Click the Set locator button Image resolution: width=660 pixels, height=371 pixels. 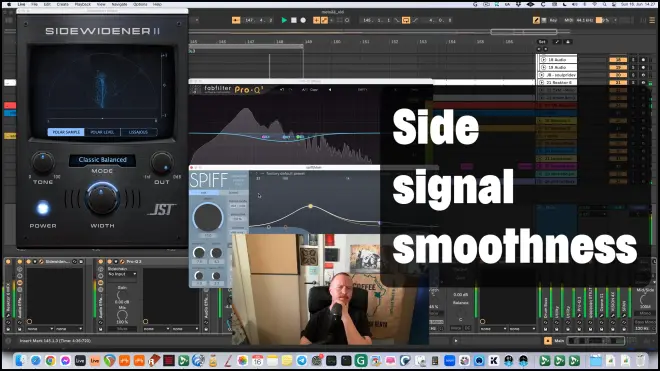tap(542, 42)
